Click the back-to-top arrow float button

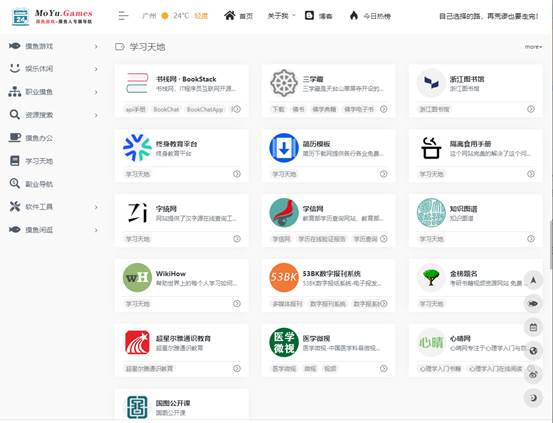click(533, 280)
